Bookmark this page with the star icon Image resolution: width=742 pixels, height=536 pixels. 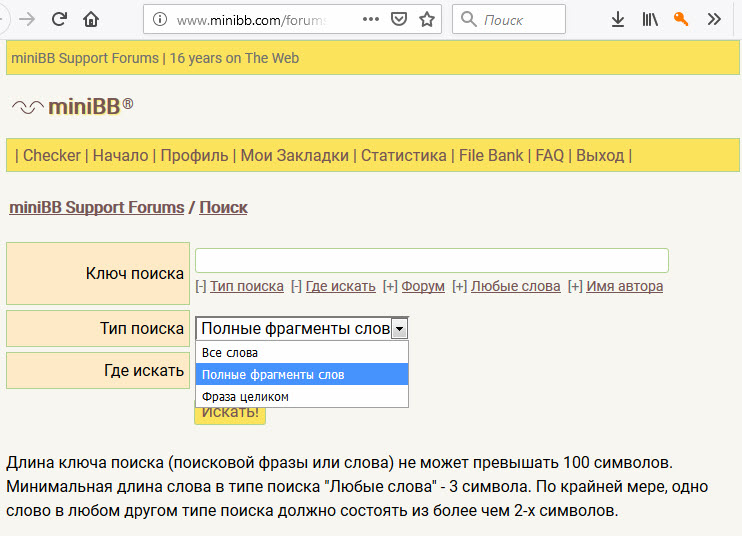pyautogui.click(x=427, y=19)
